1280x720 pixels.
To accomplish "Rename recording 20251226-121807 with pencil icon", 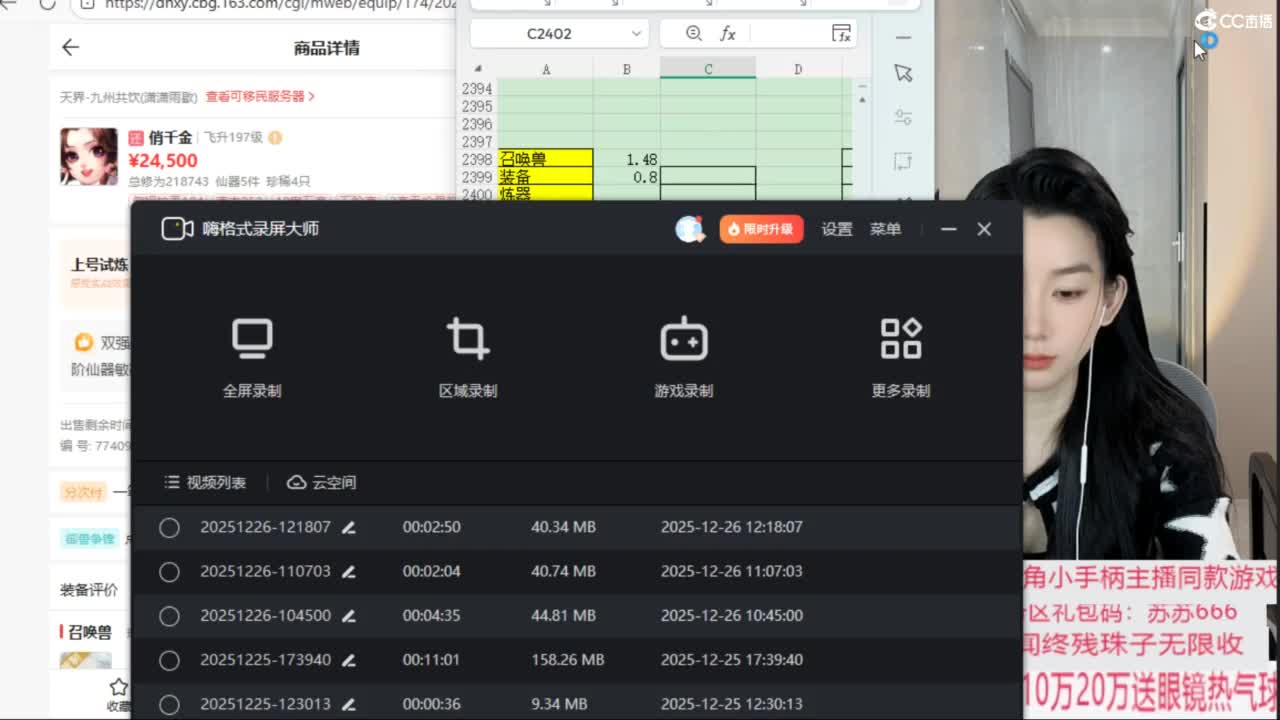I will coord(348,528).
